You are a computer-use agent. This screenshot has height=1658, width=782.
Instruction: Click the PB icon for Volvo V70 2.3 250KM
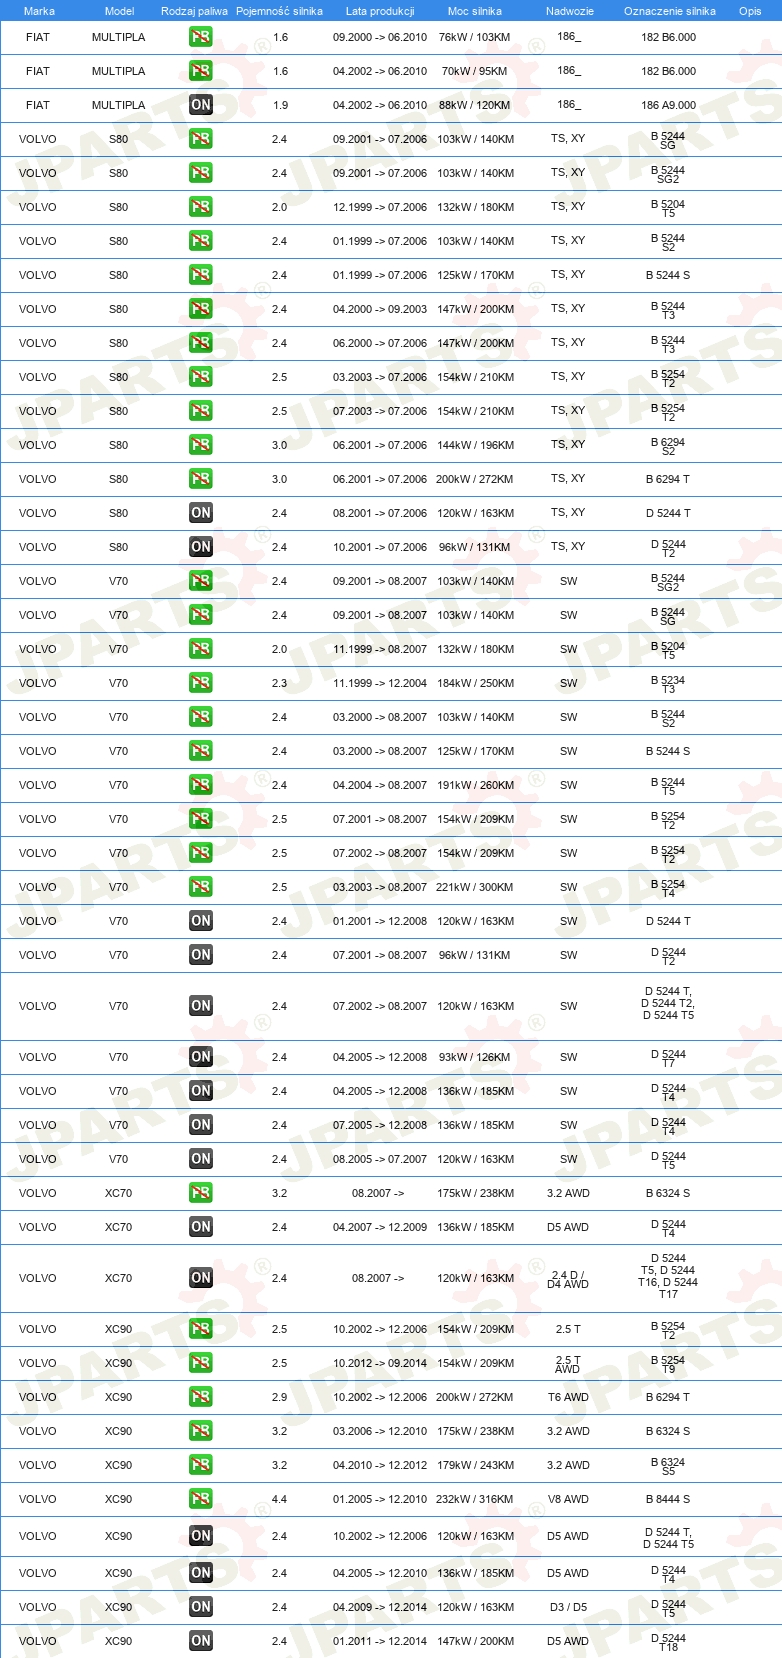pos(201,683)
